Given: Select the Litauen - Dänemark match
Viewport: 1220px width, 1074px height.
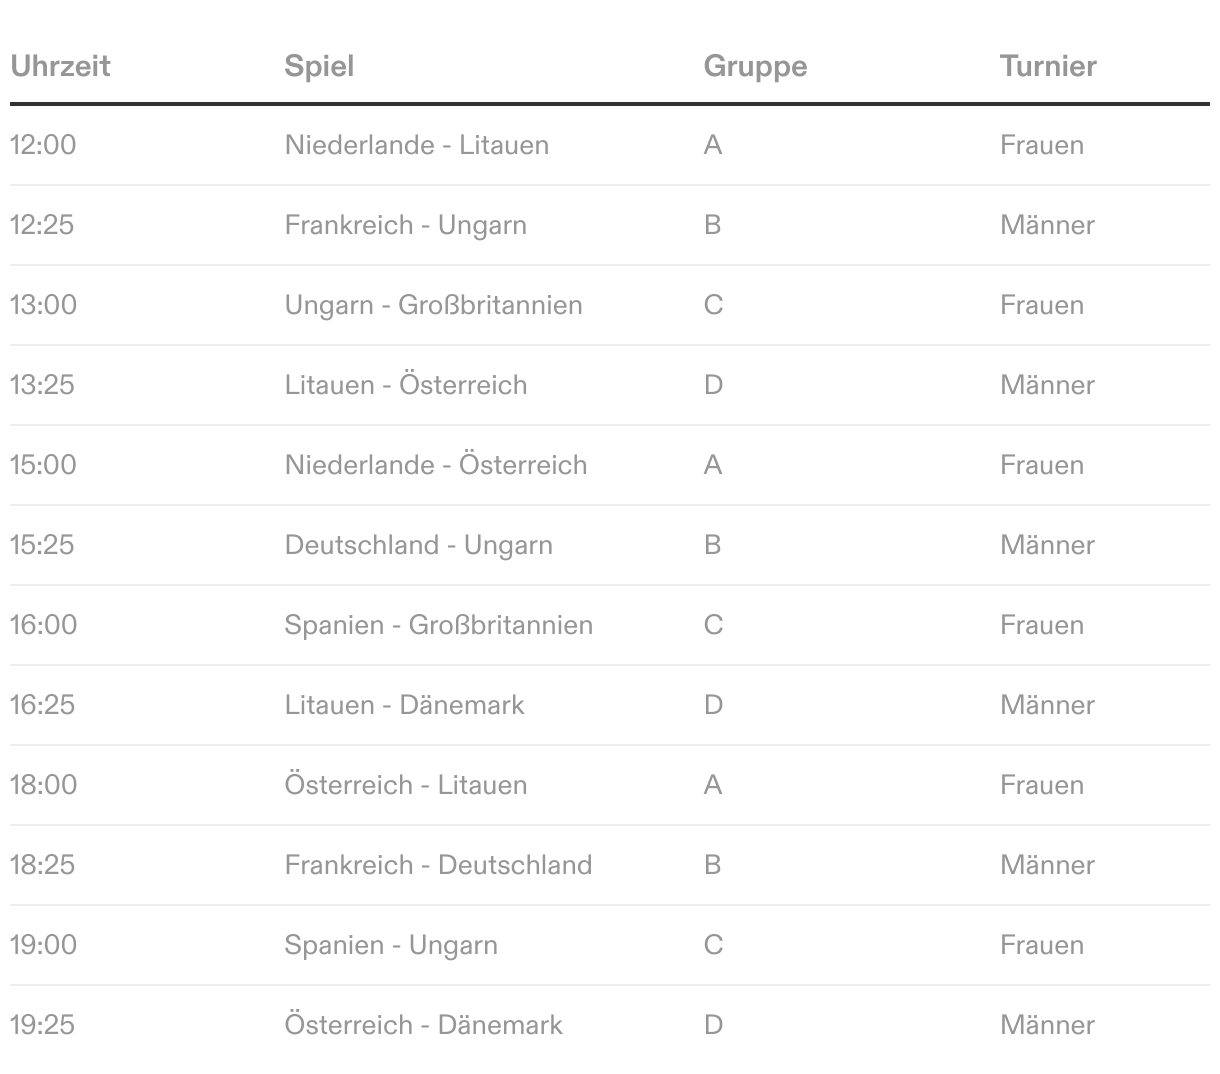Looking at the screenshot, I should point(404,705).
